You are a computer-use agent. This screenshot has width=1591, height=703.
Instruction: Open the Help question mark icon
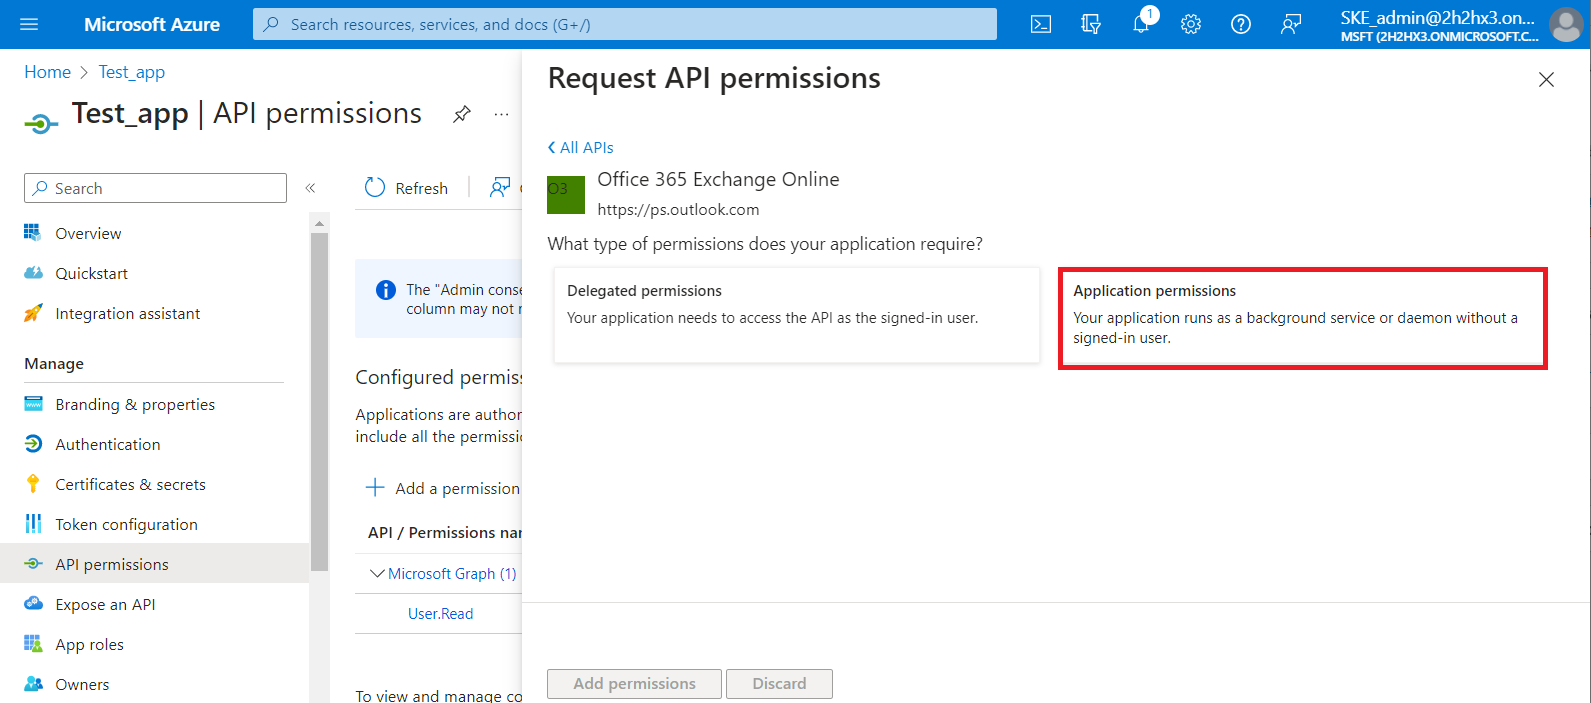(1241, 24)
